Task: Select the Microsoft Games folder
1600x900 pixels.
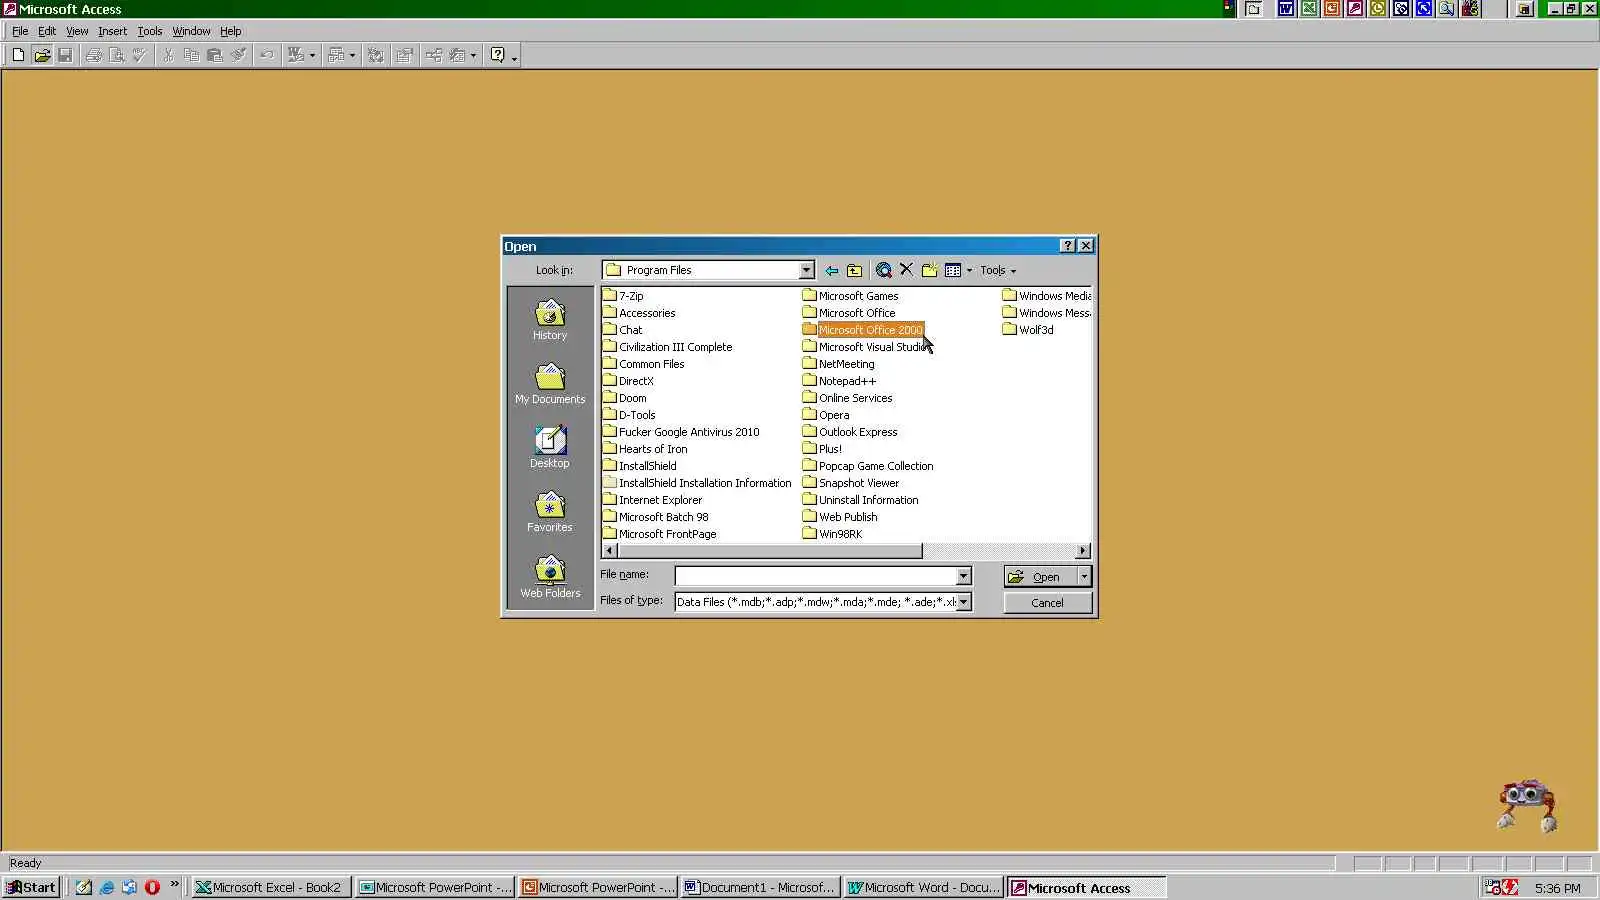Action: pos(850,296)
